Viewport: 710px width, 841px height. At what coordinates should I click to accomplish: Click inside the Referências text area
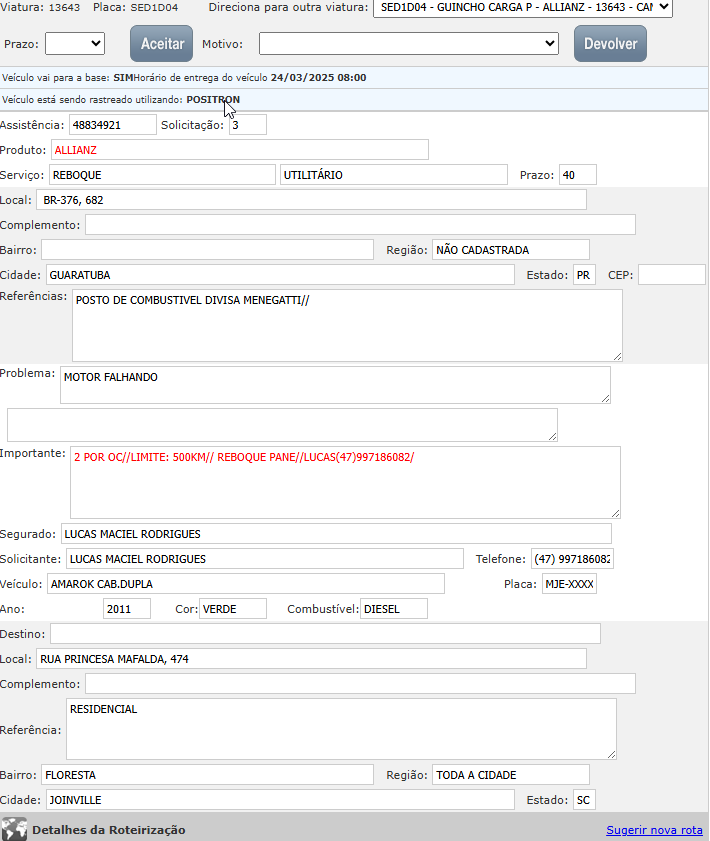(347, 325)
